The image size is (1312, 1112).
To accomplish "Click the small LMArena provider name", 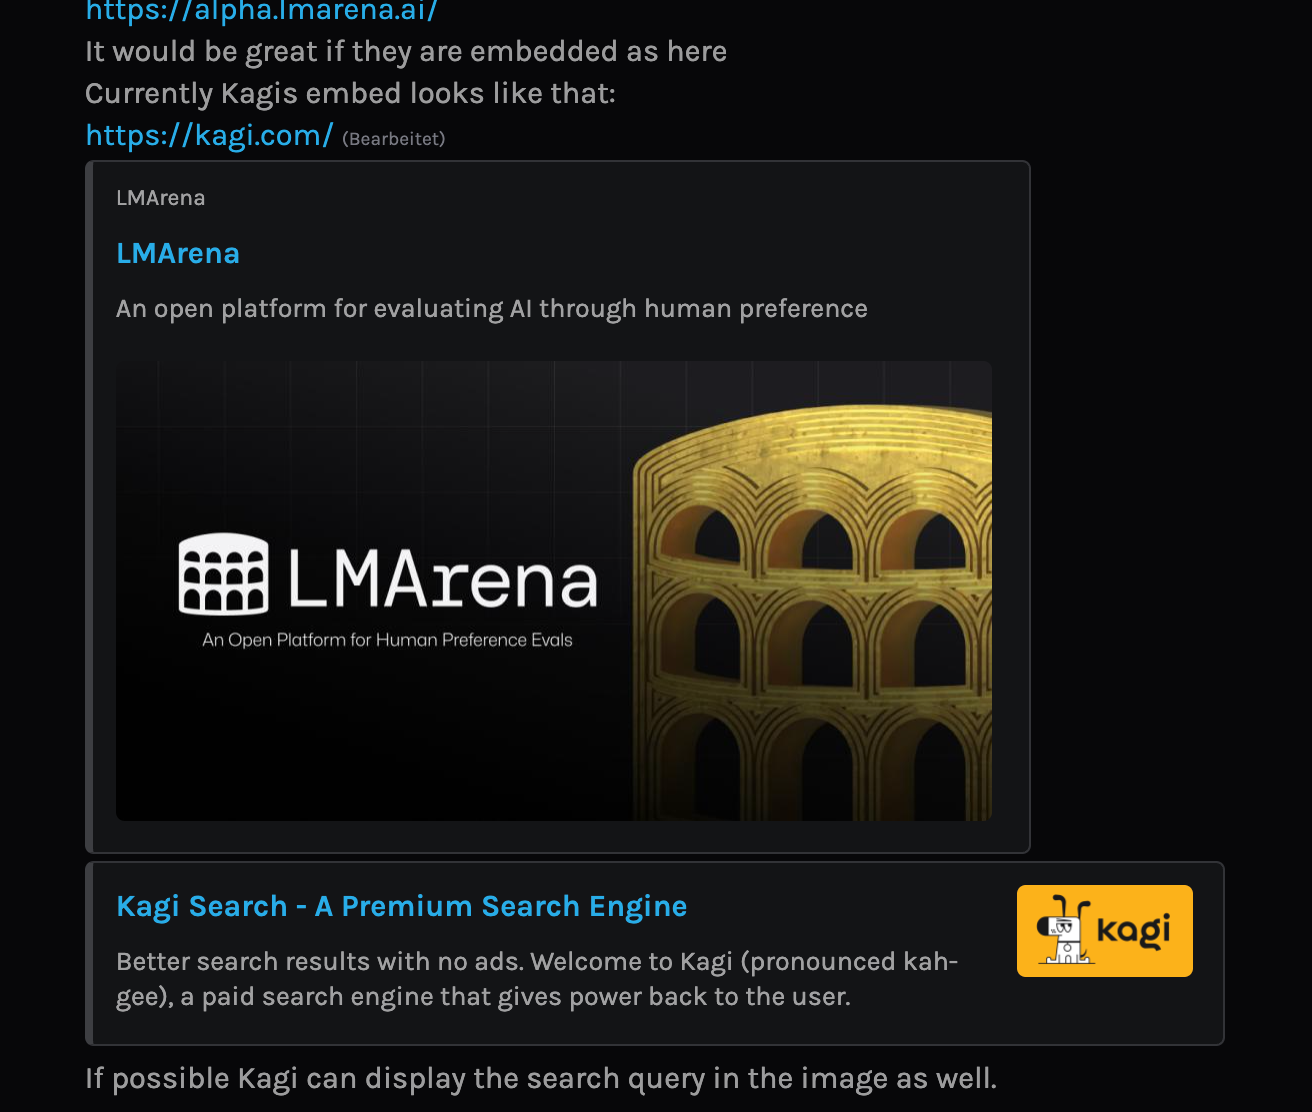I will pyautogui.click(x=160, y=198).
